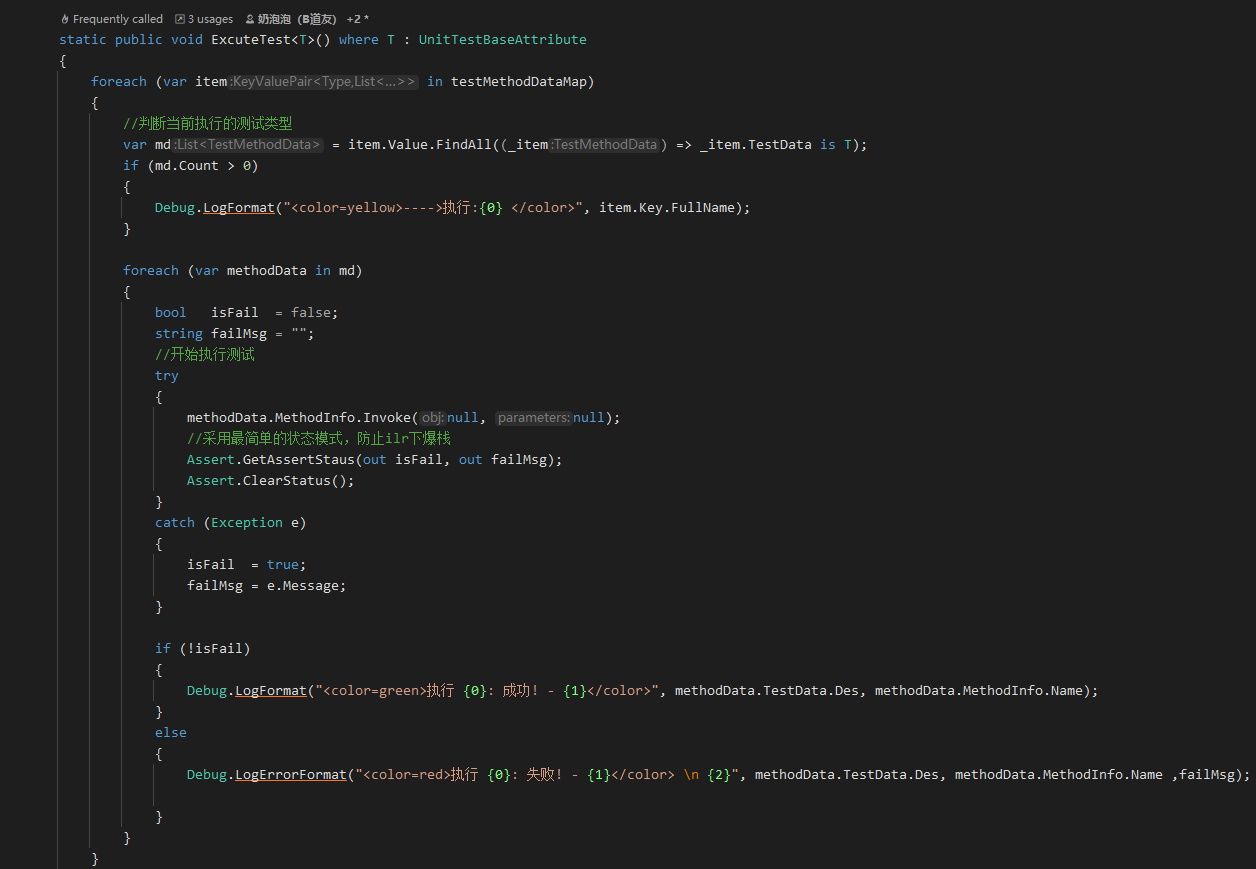The image size is (1256, 869).
Task: Click the "parameters:" parameter name hint
Action: pyautogui.click(x=534, y=417)
